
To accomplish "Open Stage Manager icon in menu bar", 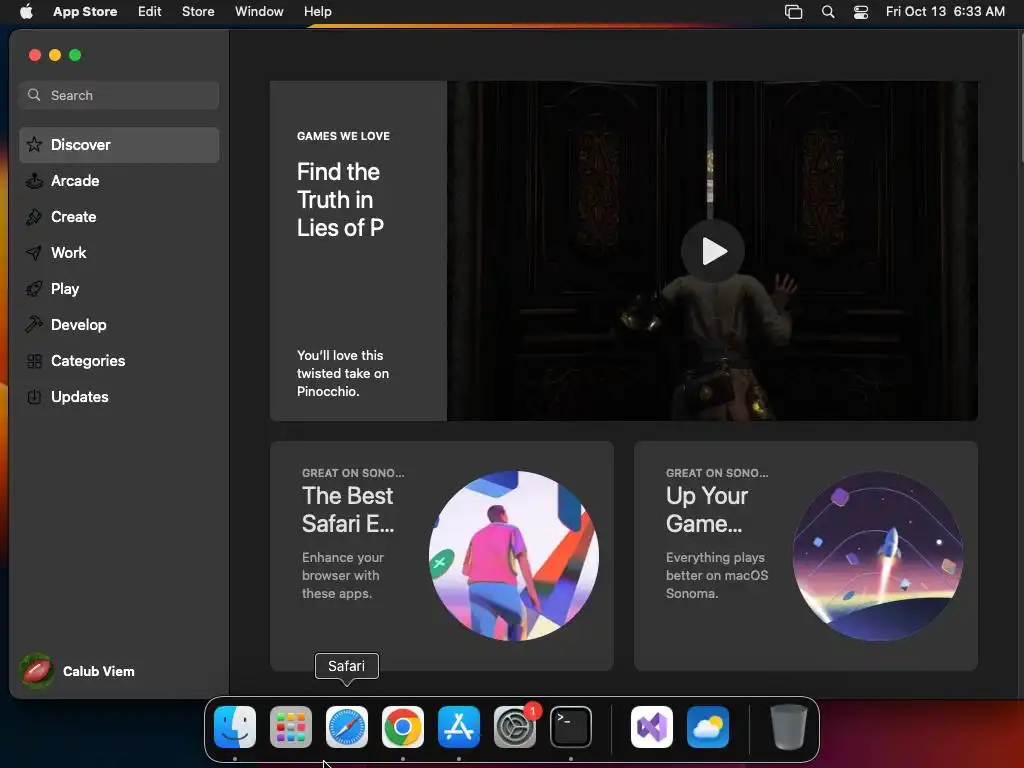I will (793, 12).
